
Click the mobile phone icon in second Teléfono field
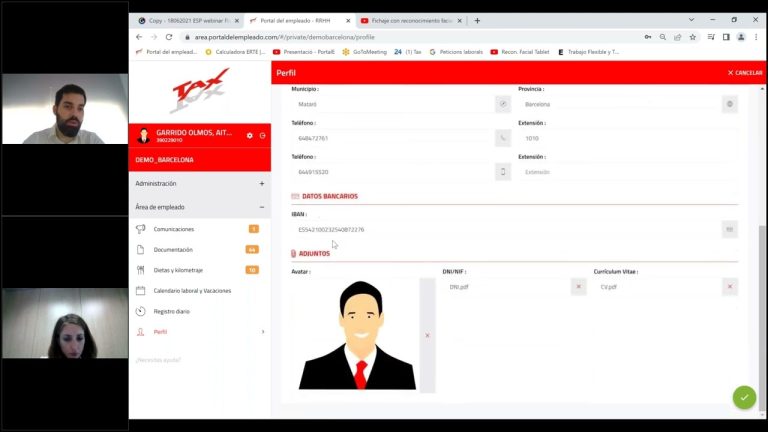(x=502, y=172)
